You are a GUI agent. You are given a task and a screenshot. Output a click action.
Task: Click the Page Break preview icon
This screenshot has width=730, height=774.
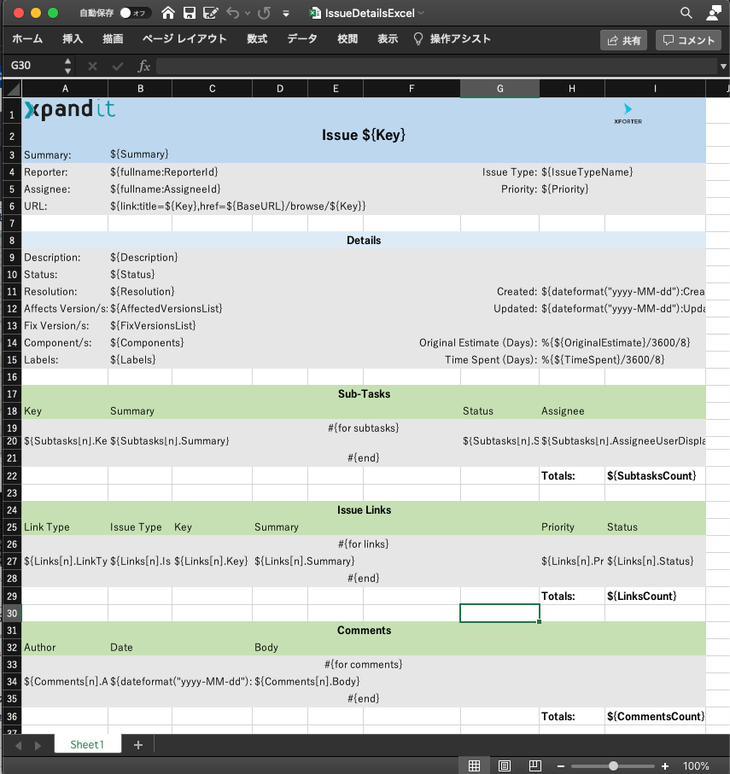535,766
